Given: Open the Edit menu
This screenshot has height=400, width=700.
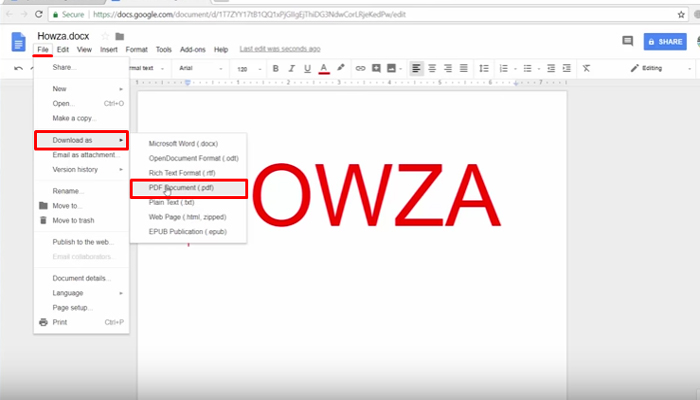Looking at the screenshot, I should 62,50.
